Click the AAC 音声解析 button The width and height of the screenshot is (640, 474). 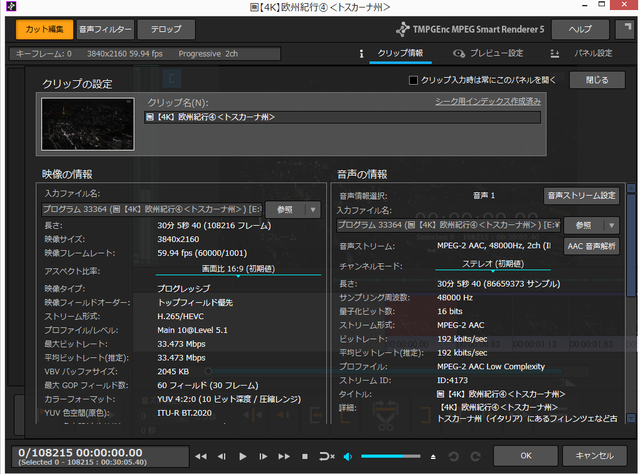(591, 246)
